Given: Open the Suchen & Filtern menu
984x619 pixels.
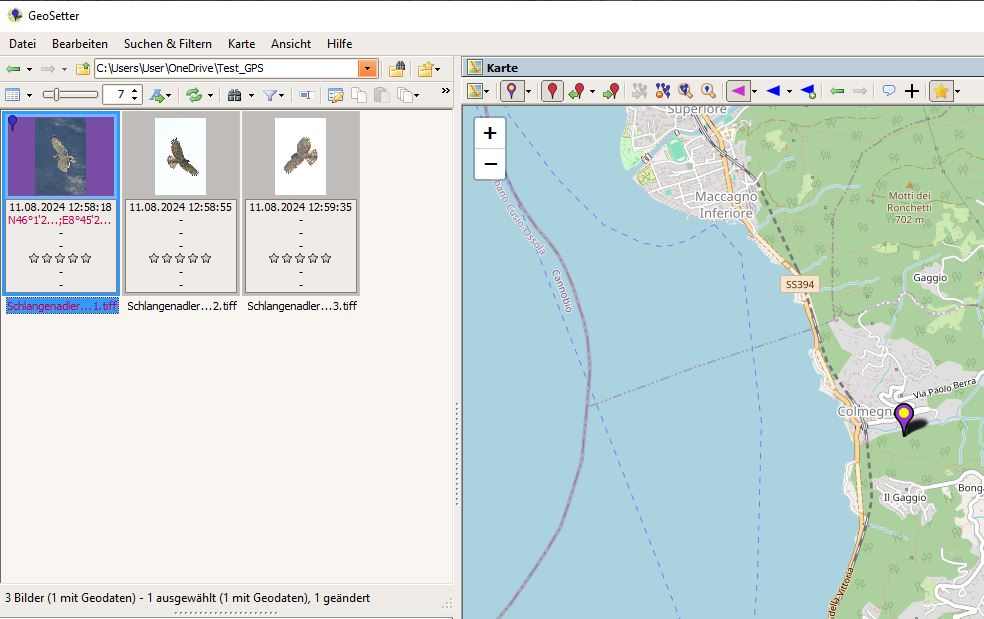Looking at the screenshot, I should click(x=167, y=44).
